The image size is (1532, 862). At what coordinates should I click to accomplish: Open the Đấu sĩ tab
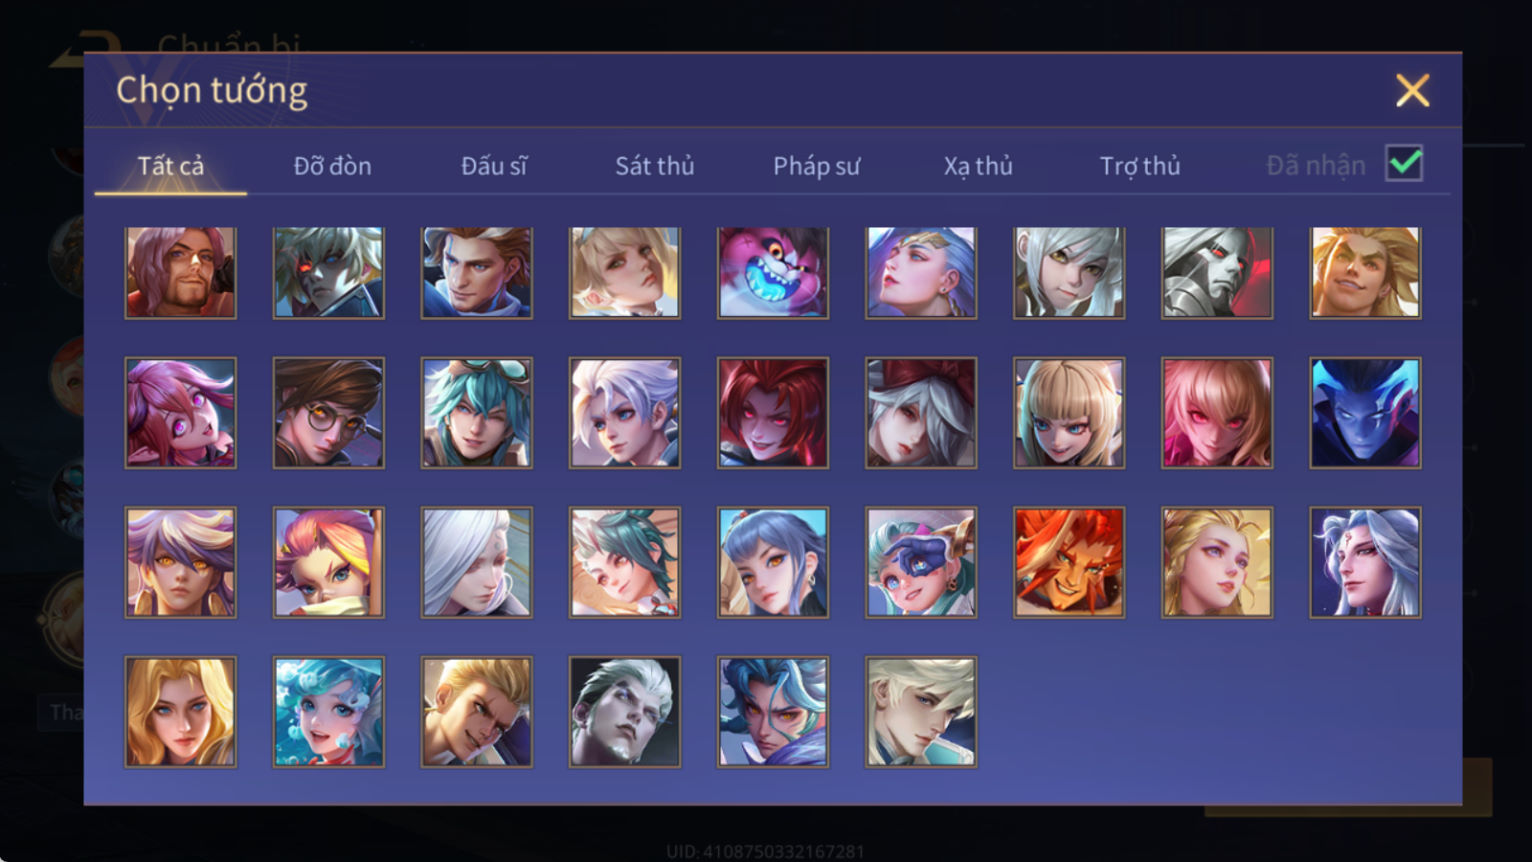493,166
